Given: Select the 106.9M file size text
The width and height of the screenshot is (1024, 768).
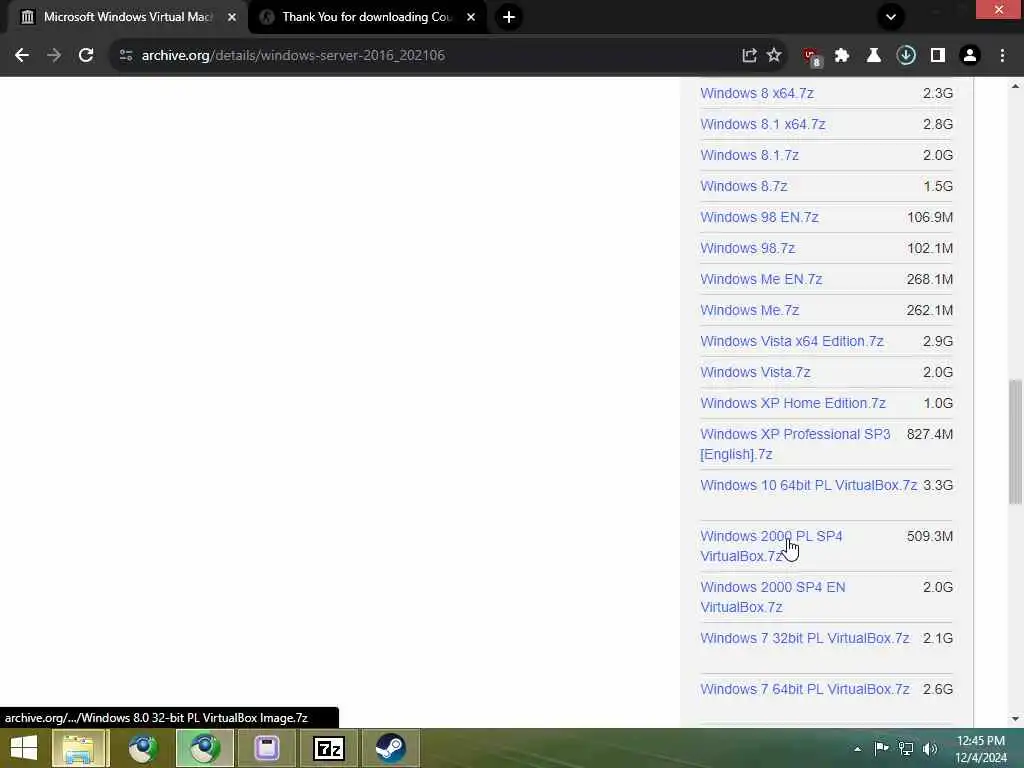Looking at the screenshot, I should 930,217.
